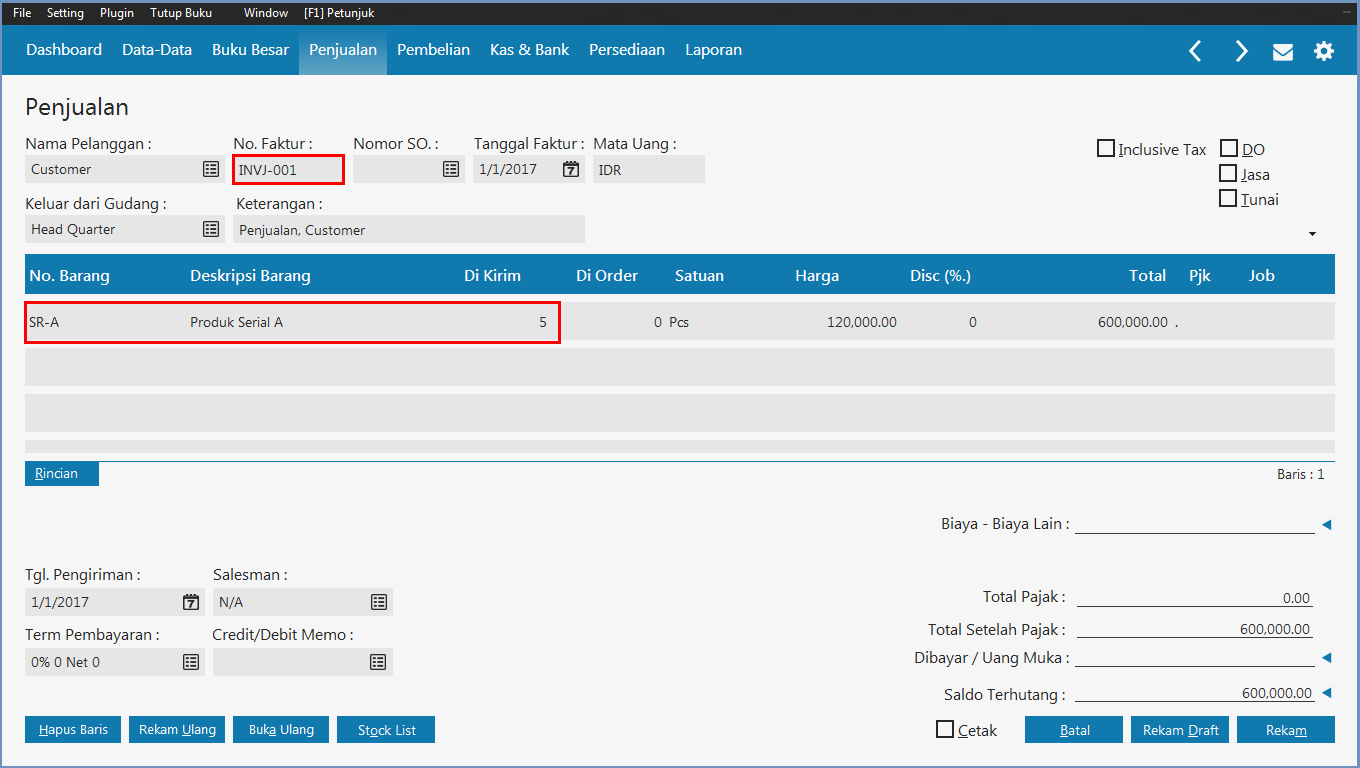Open the mail envelope icon
1360x768 pixels.
(x=1283, y=52)
